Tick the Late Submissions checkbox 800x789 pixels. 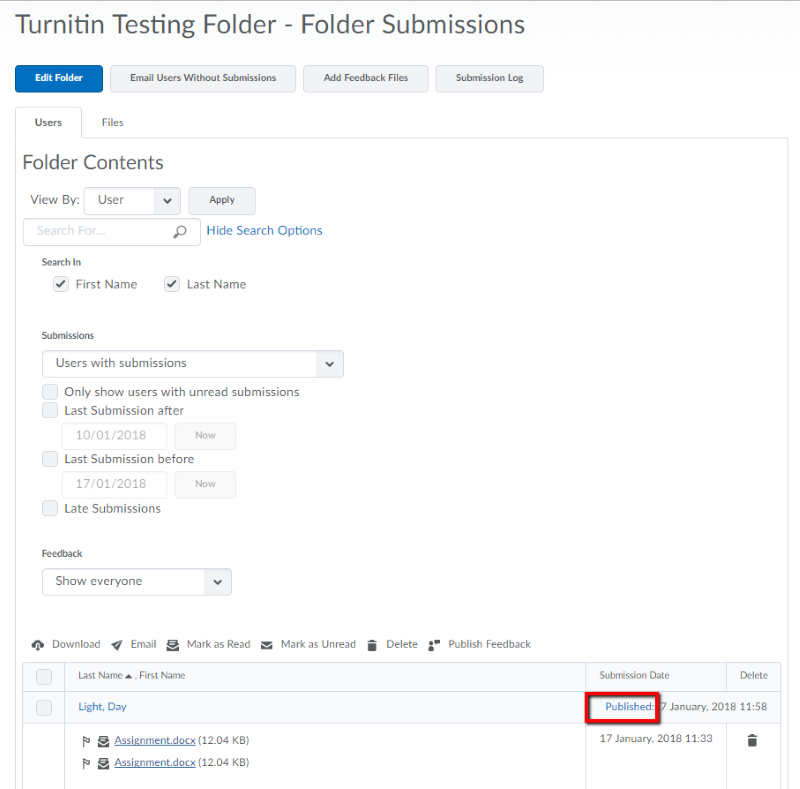point(50,508)
